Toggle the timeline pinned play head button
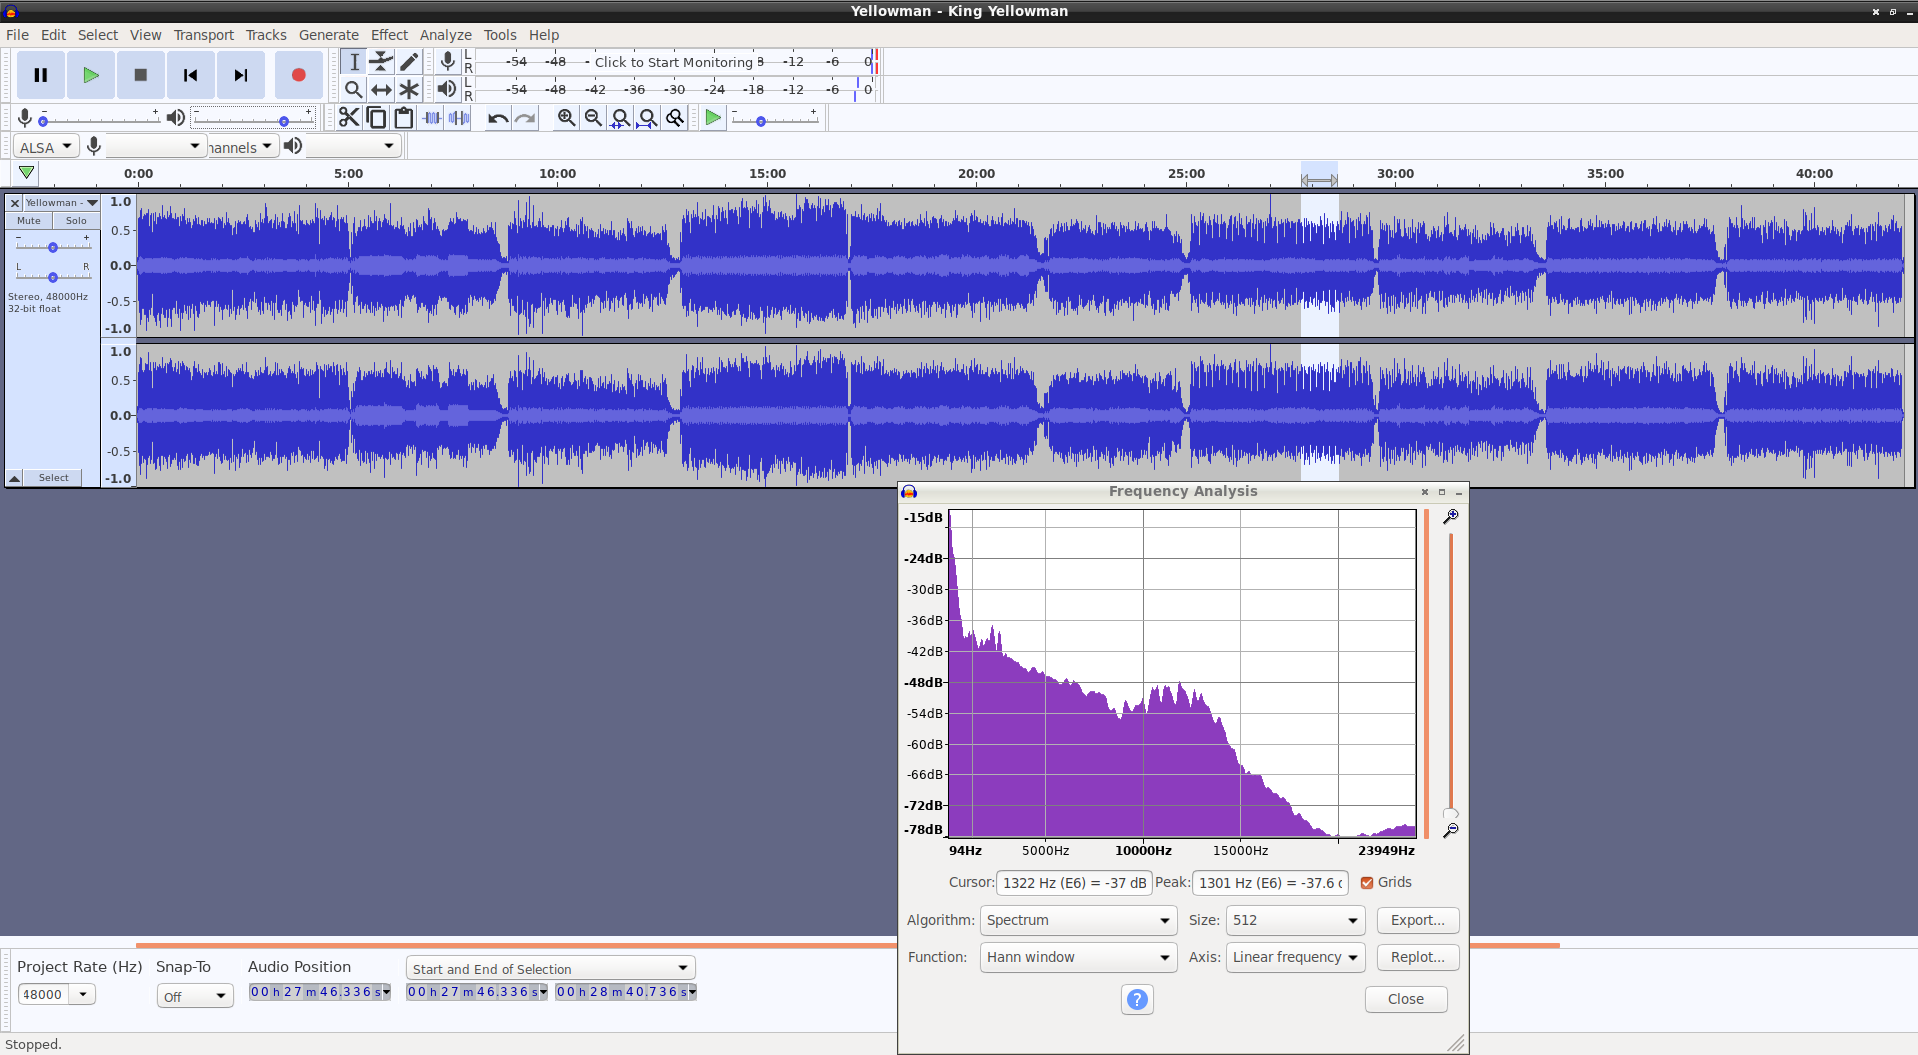The width and height of the screenshot is (1918, 1055). click(27, 172)
